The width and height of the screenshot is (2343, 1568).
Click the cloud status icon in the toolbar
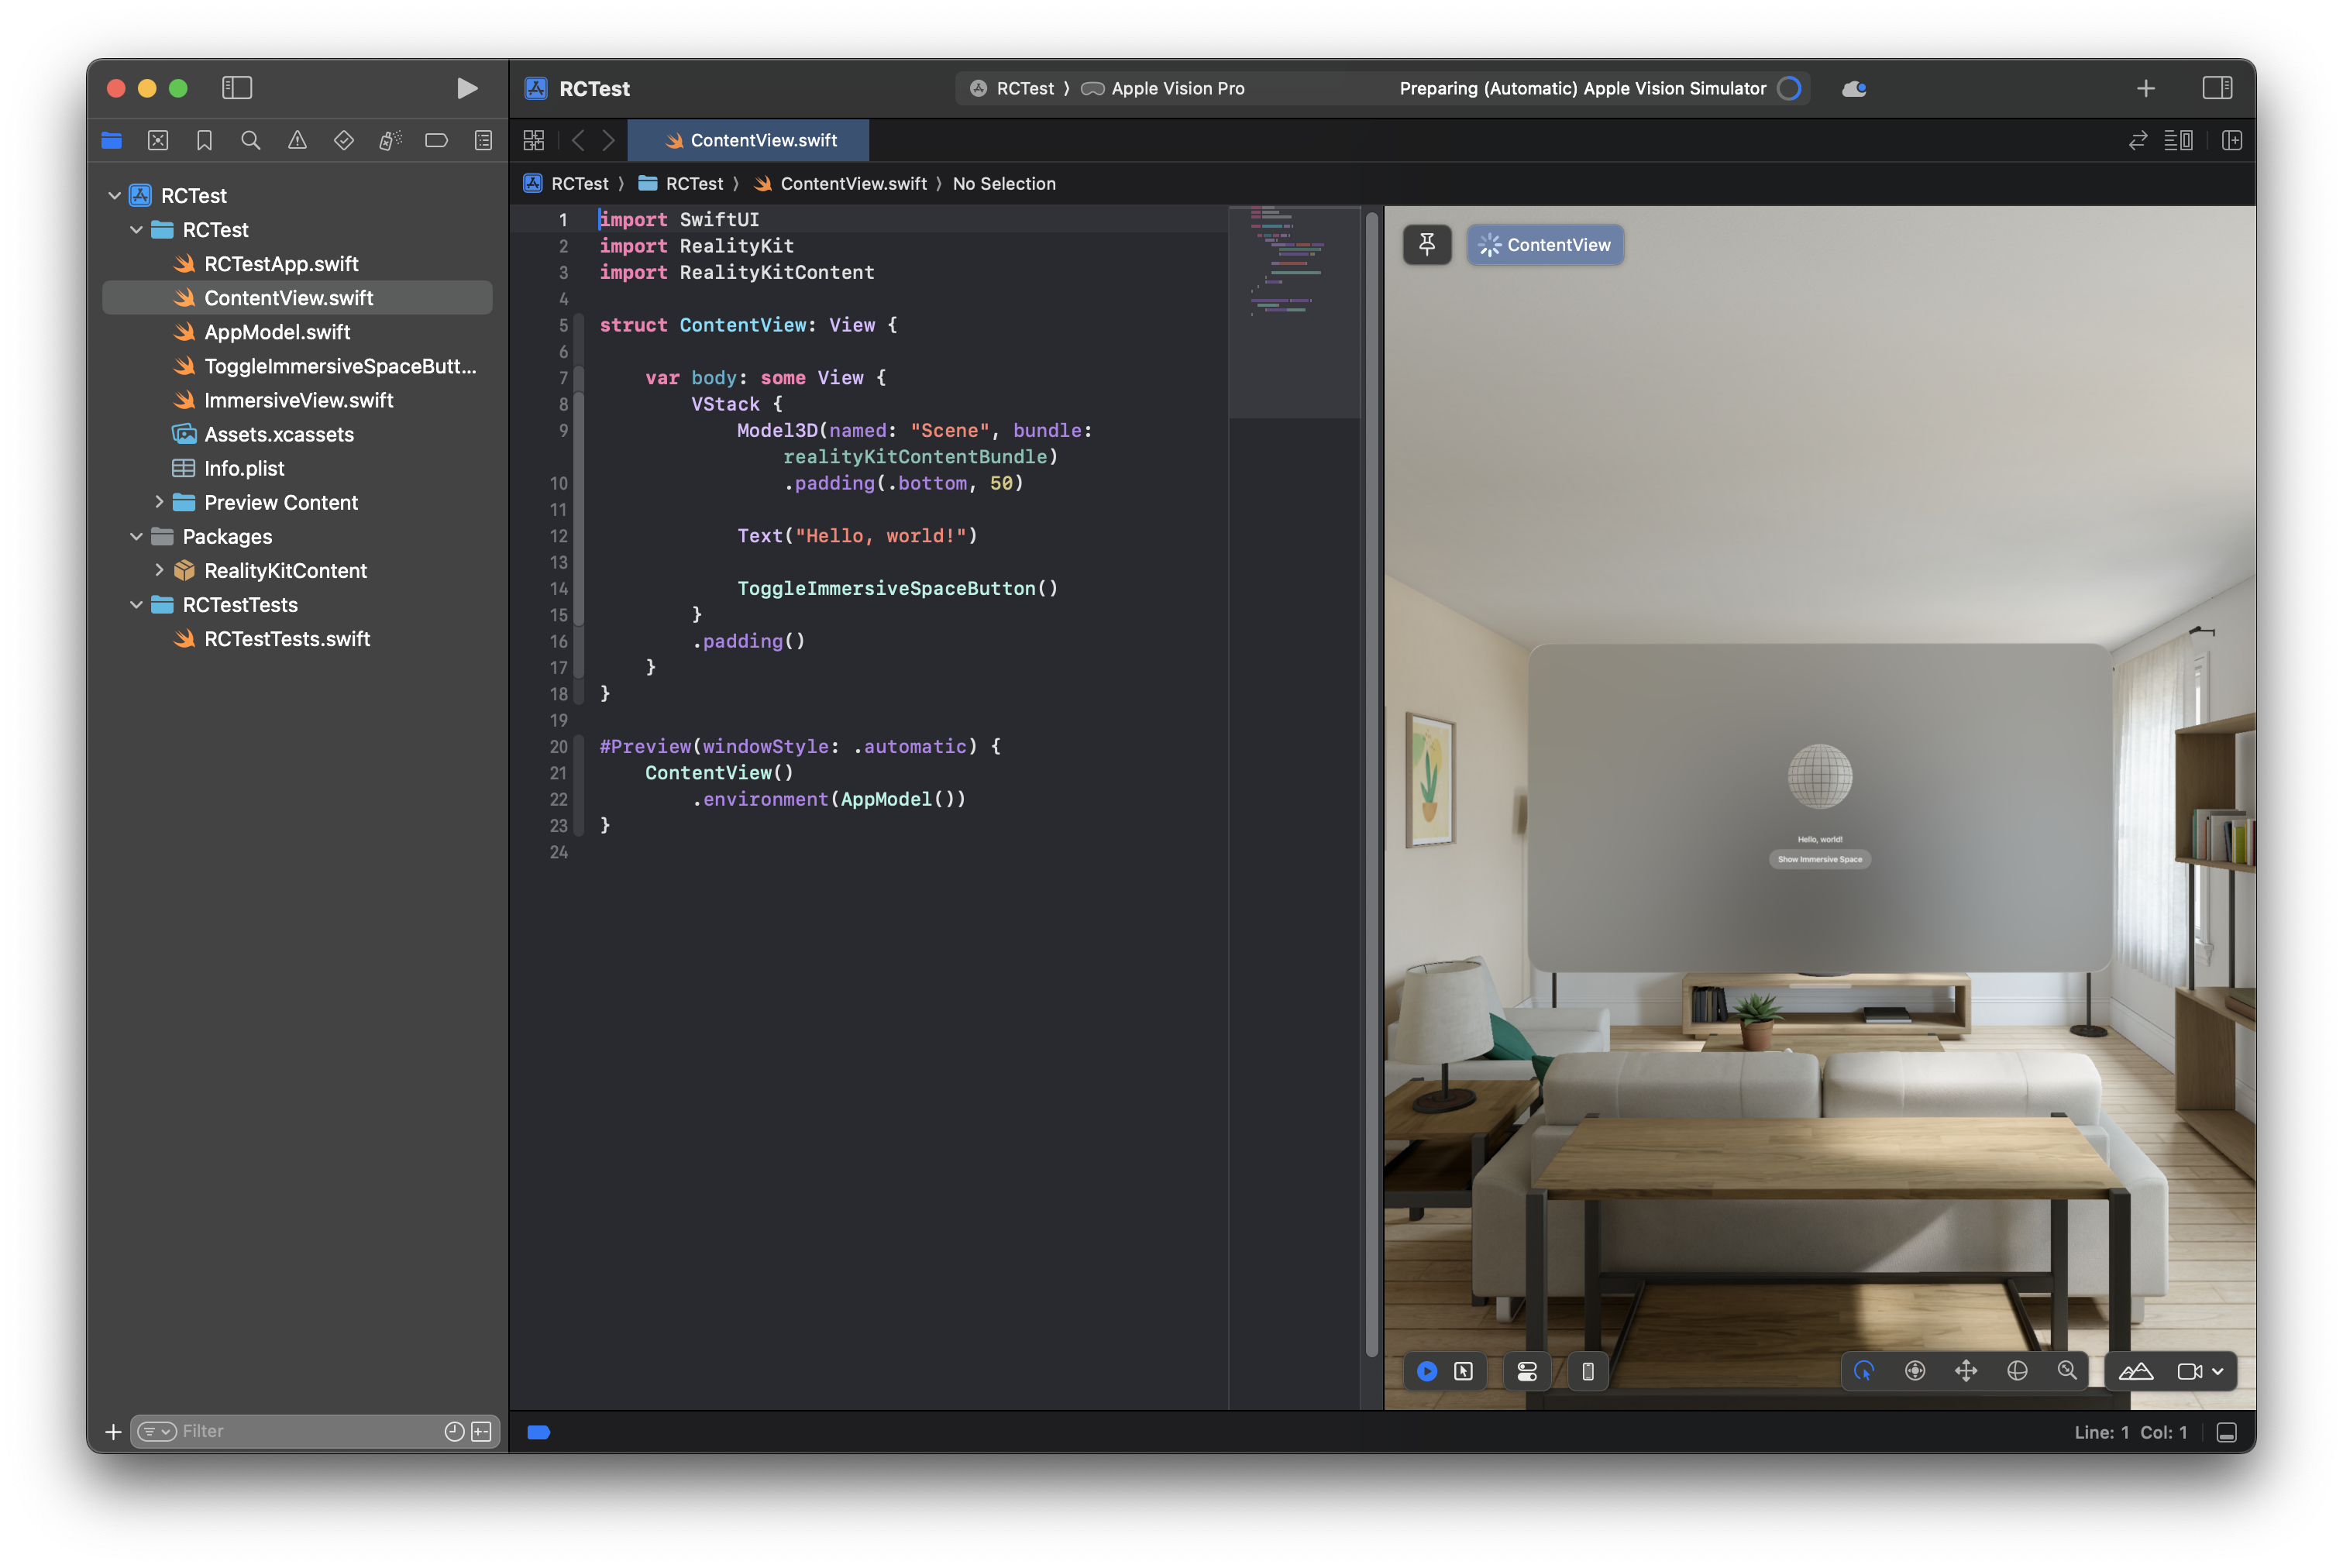(x=1854, y=88)
